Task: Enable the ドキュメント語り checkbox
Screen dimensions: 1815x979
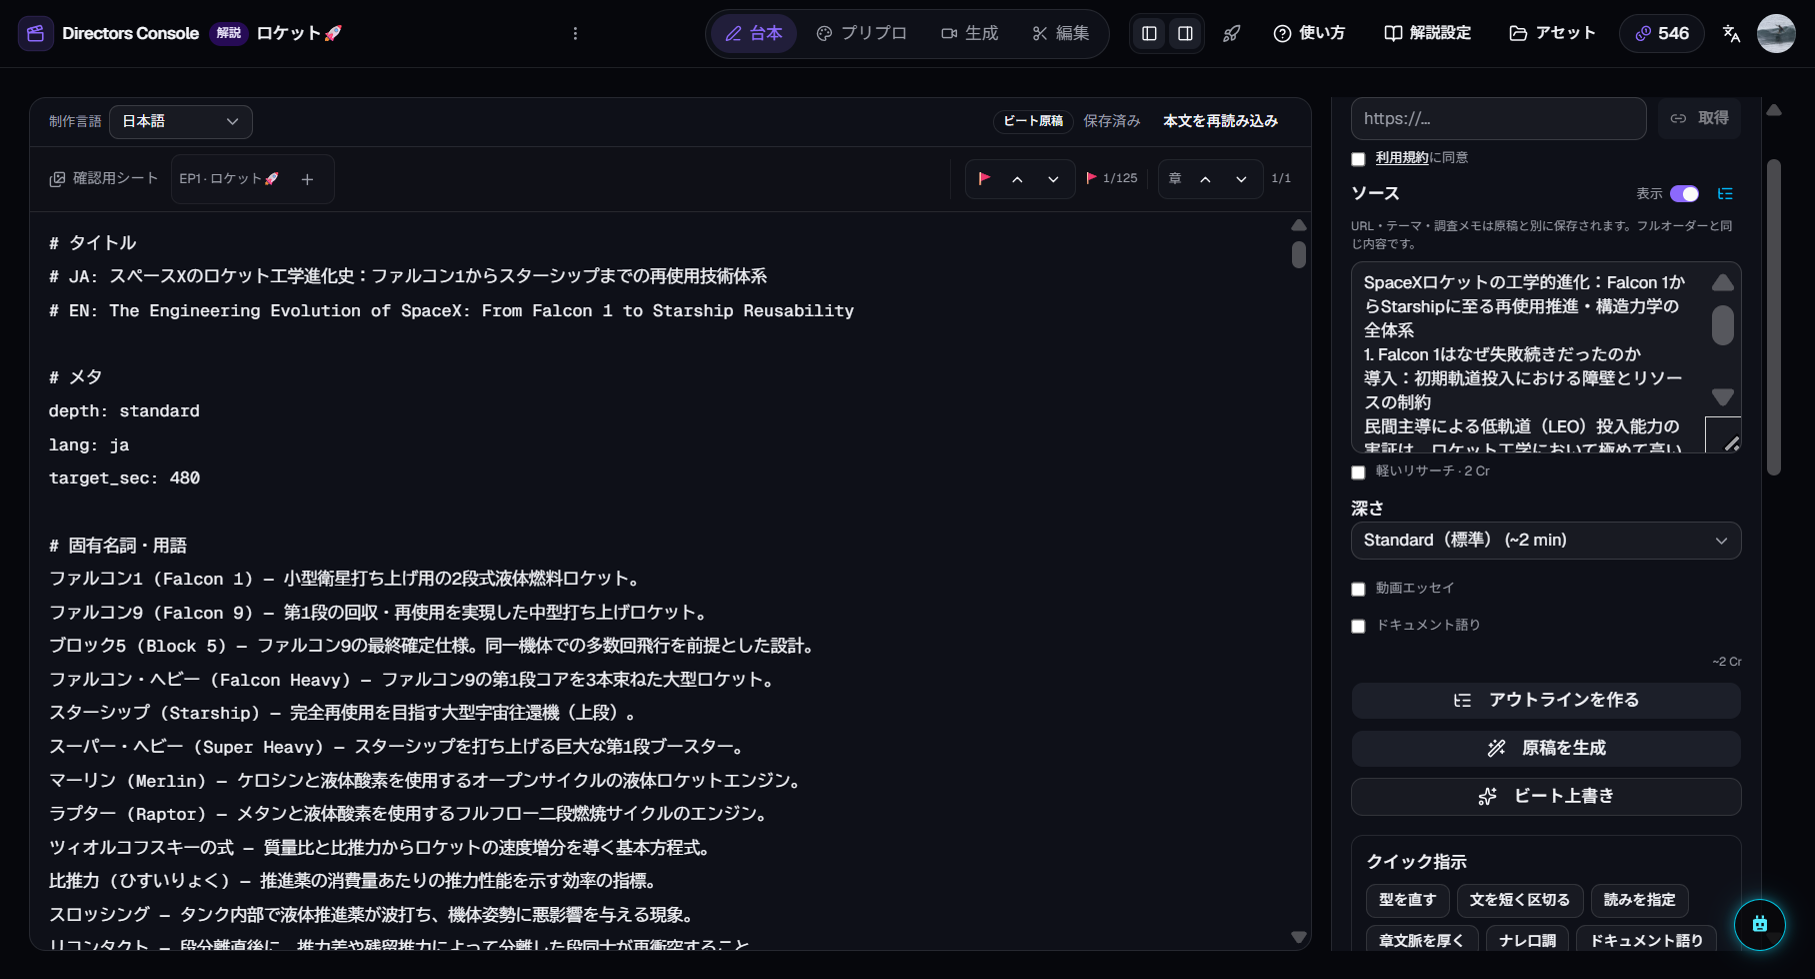Action: point(1358,626)
